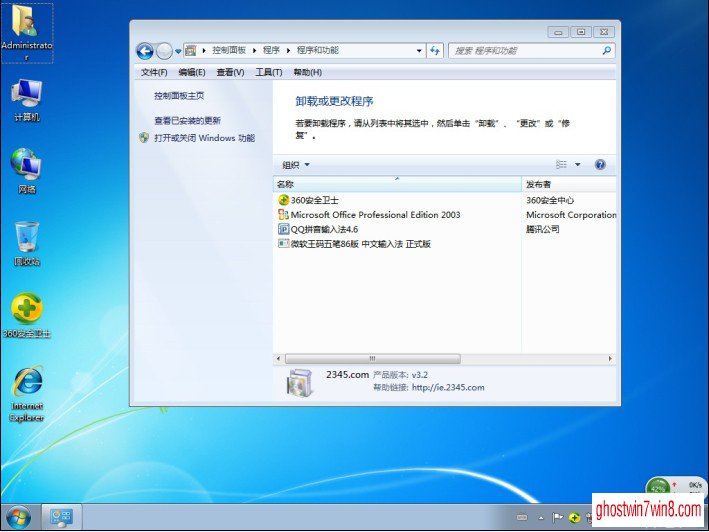Image resolution: width=709 pixels, height=532 pixels.
Task: Click the 360 tray icon in taskbar
Action: (575, 518)
